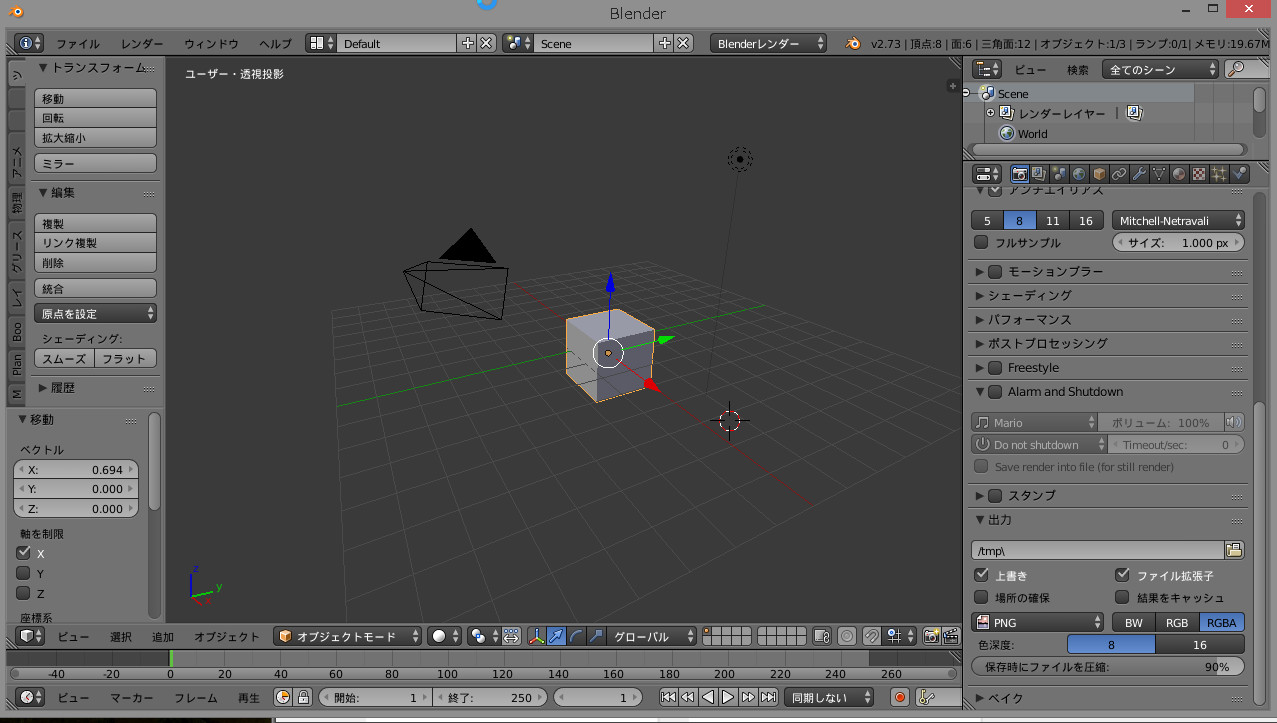Click the record auto-keyframe button in timeline
The width and height of the screenshot is (1277, 723).
[x=900, y=697]
